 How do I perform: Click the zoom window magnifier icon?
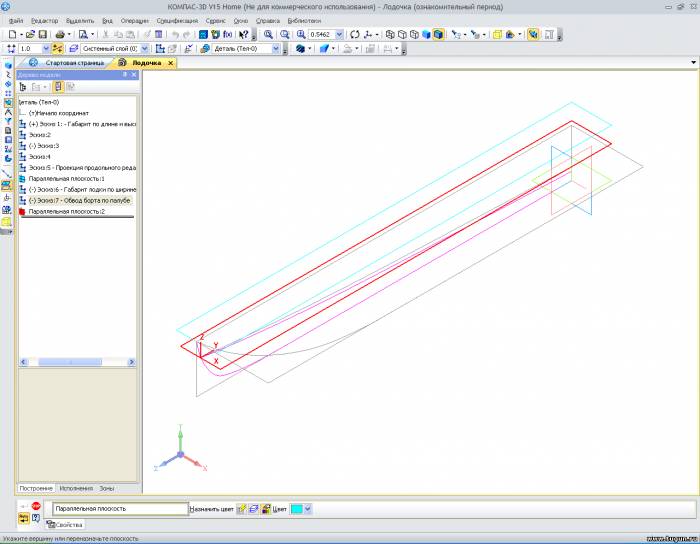coord(268,34)
